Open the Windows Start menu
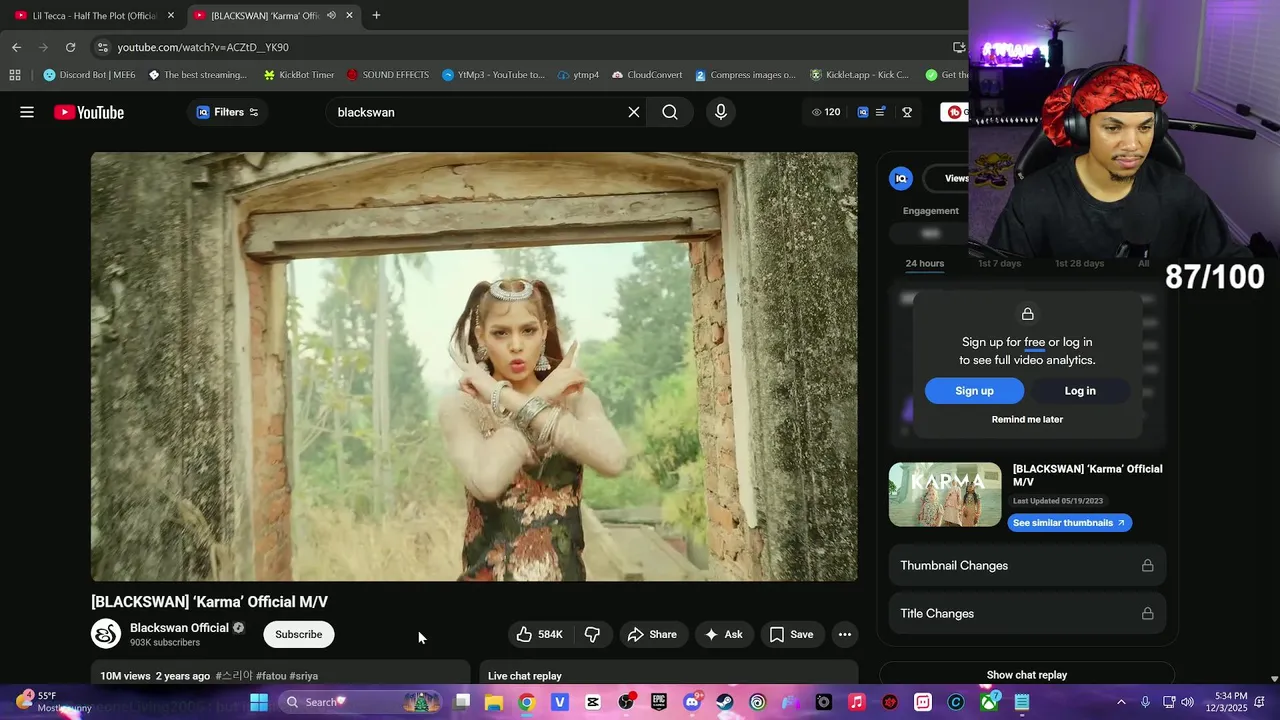The height and width of the screenshot is (720, 1280). (x=259, y=702)
